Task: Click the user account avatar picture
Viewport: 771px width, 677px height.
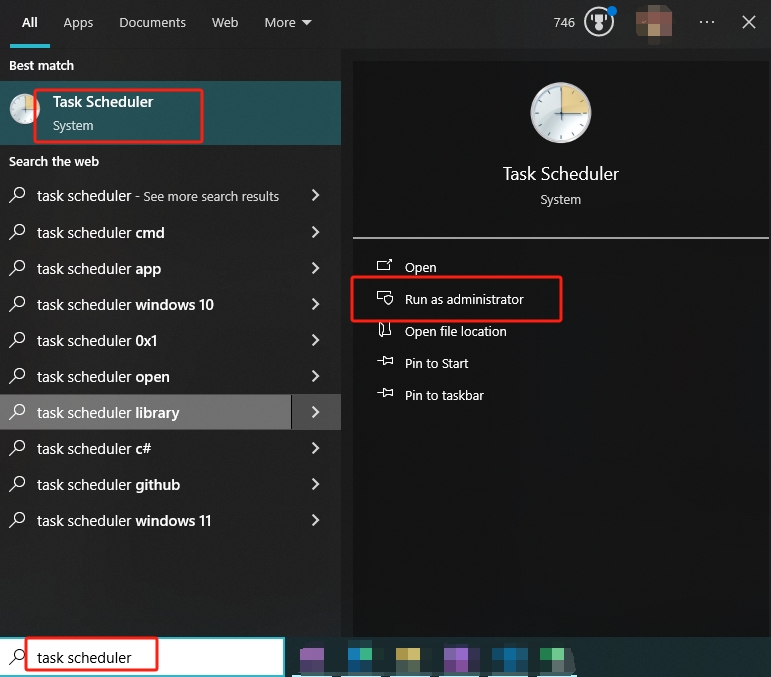Action: (654, 22)
